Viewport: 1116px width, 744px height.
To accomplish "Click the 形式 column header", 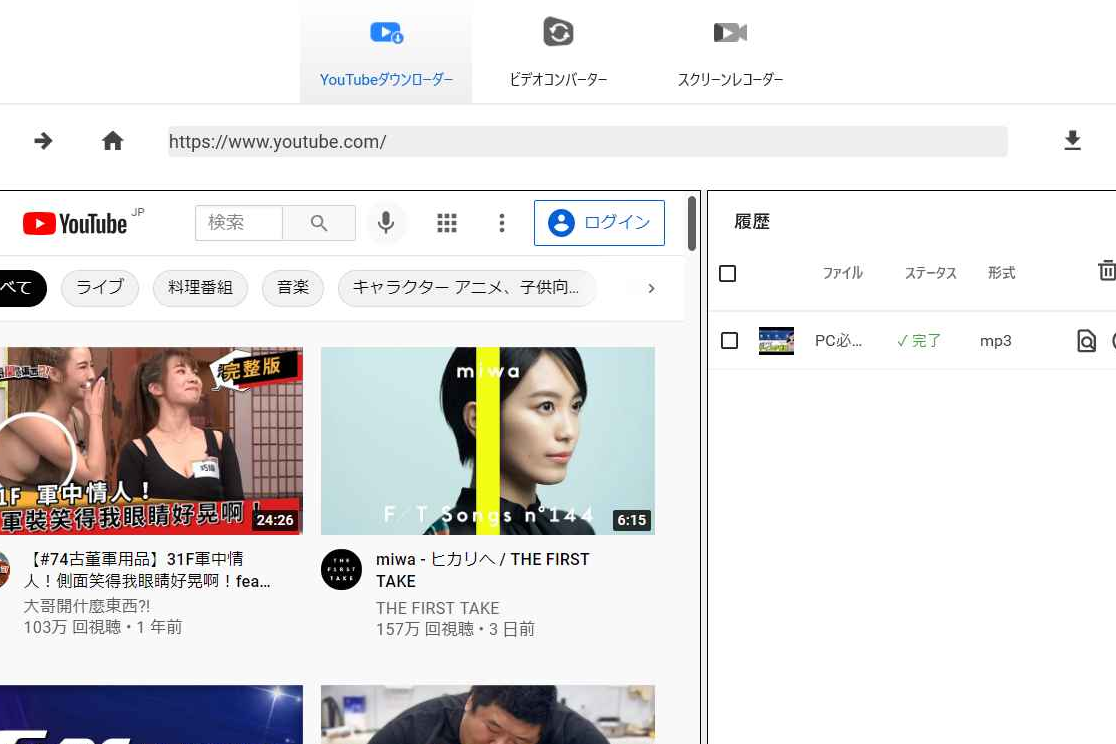I will [x=1001, y=273].
